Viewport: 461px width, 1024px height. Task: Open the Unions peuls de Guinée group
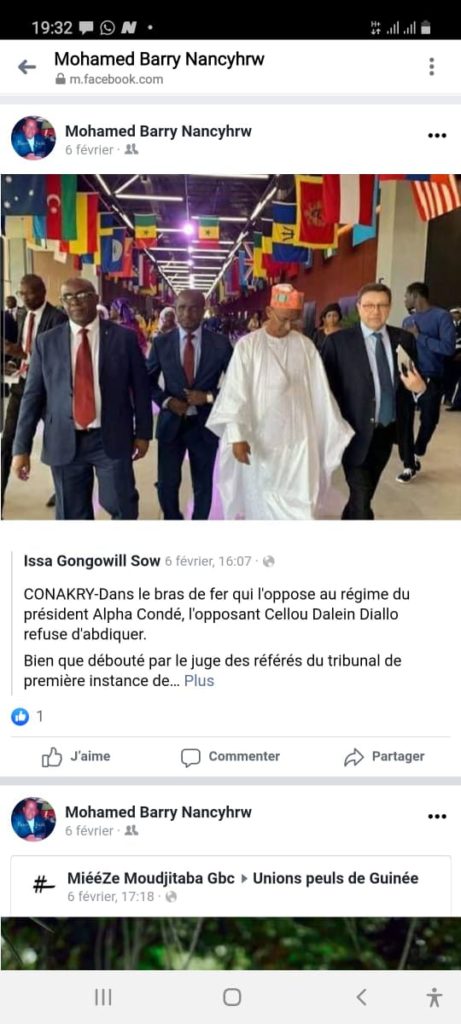coord(336,878)
